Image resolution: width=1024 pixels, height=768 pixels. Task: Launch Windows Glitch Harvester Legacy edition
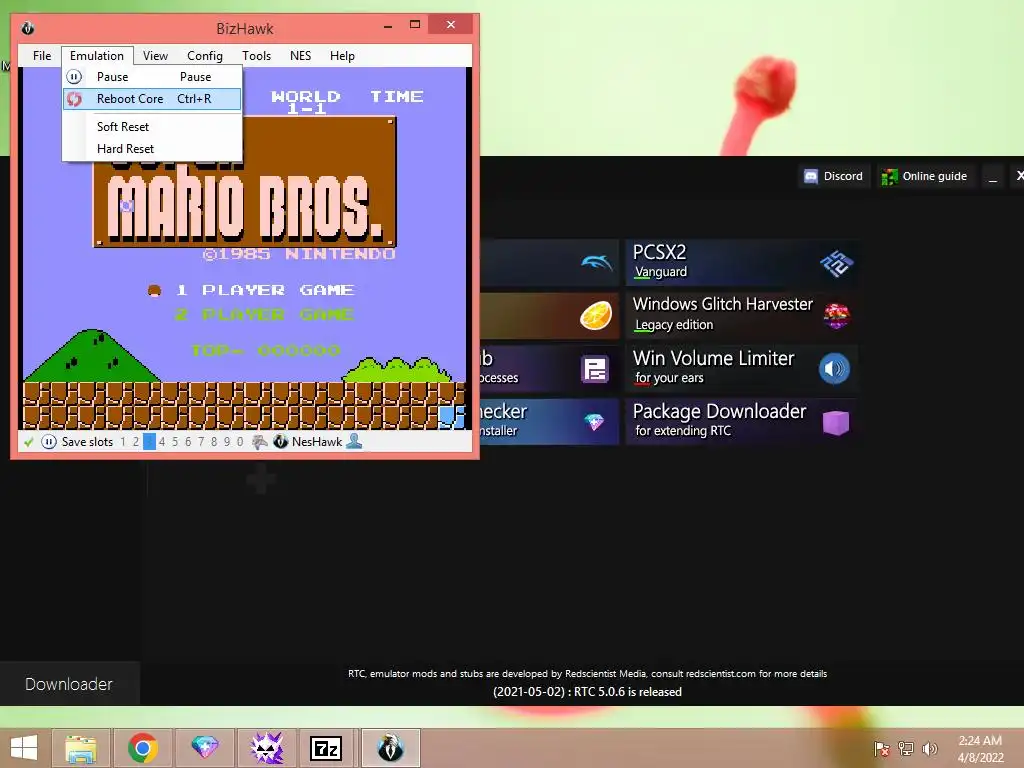pyautogui.click(x=742, y=315)
